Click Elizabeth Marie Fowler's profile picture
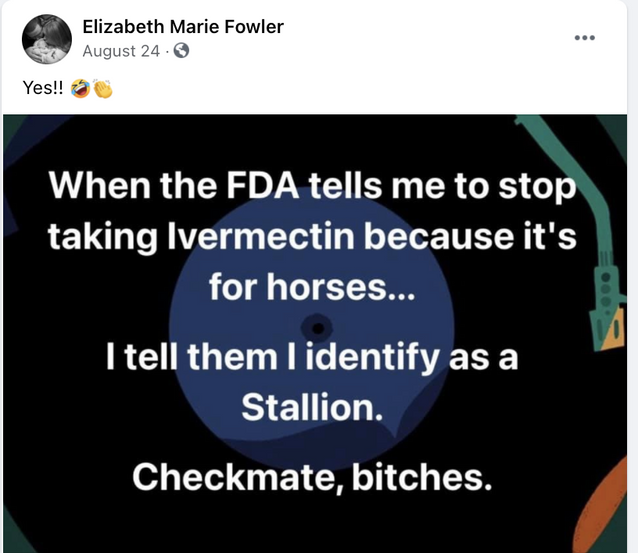638x553 pixels. pos(46,40)
